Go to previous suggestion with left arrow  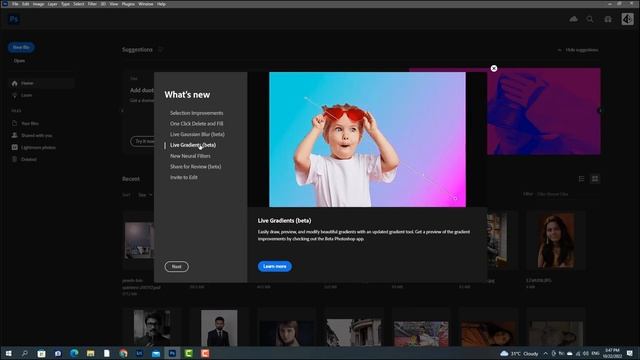[122, 111]
